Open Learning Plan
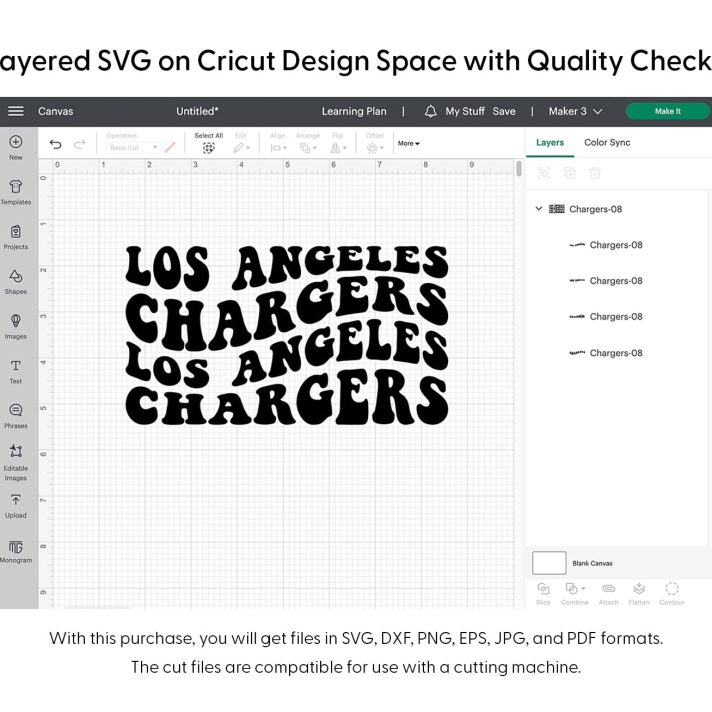Image resolution: width=712 pixels, height=712 pixels. pos(354,111)
